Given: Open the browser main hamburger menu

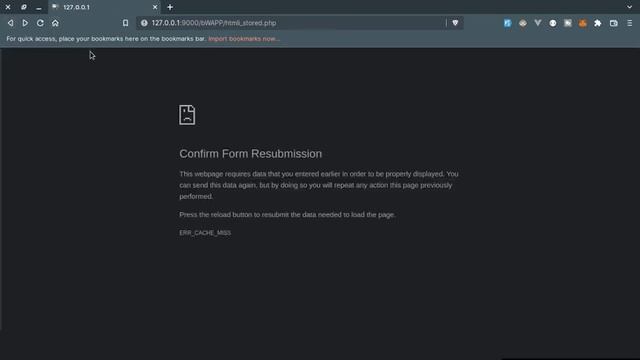Looking at the screenshot, I should click(630, 23).
